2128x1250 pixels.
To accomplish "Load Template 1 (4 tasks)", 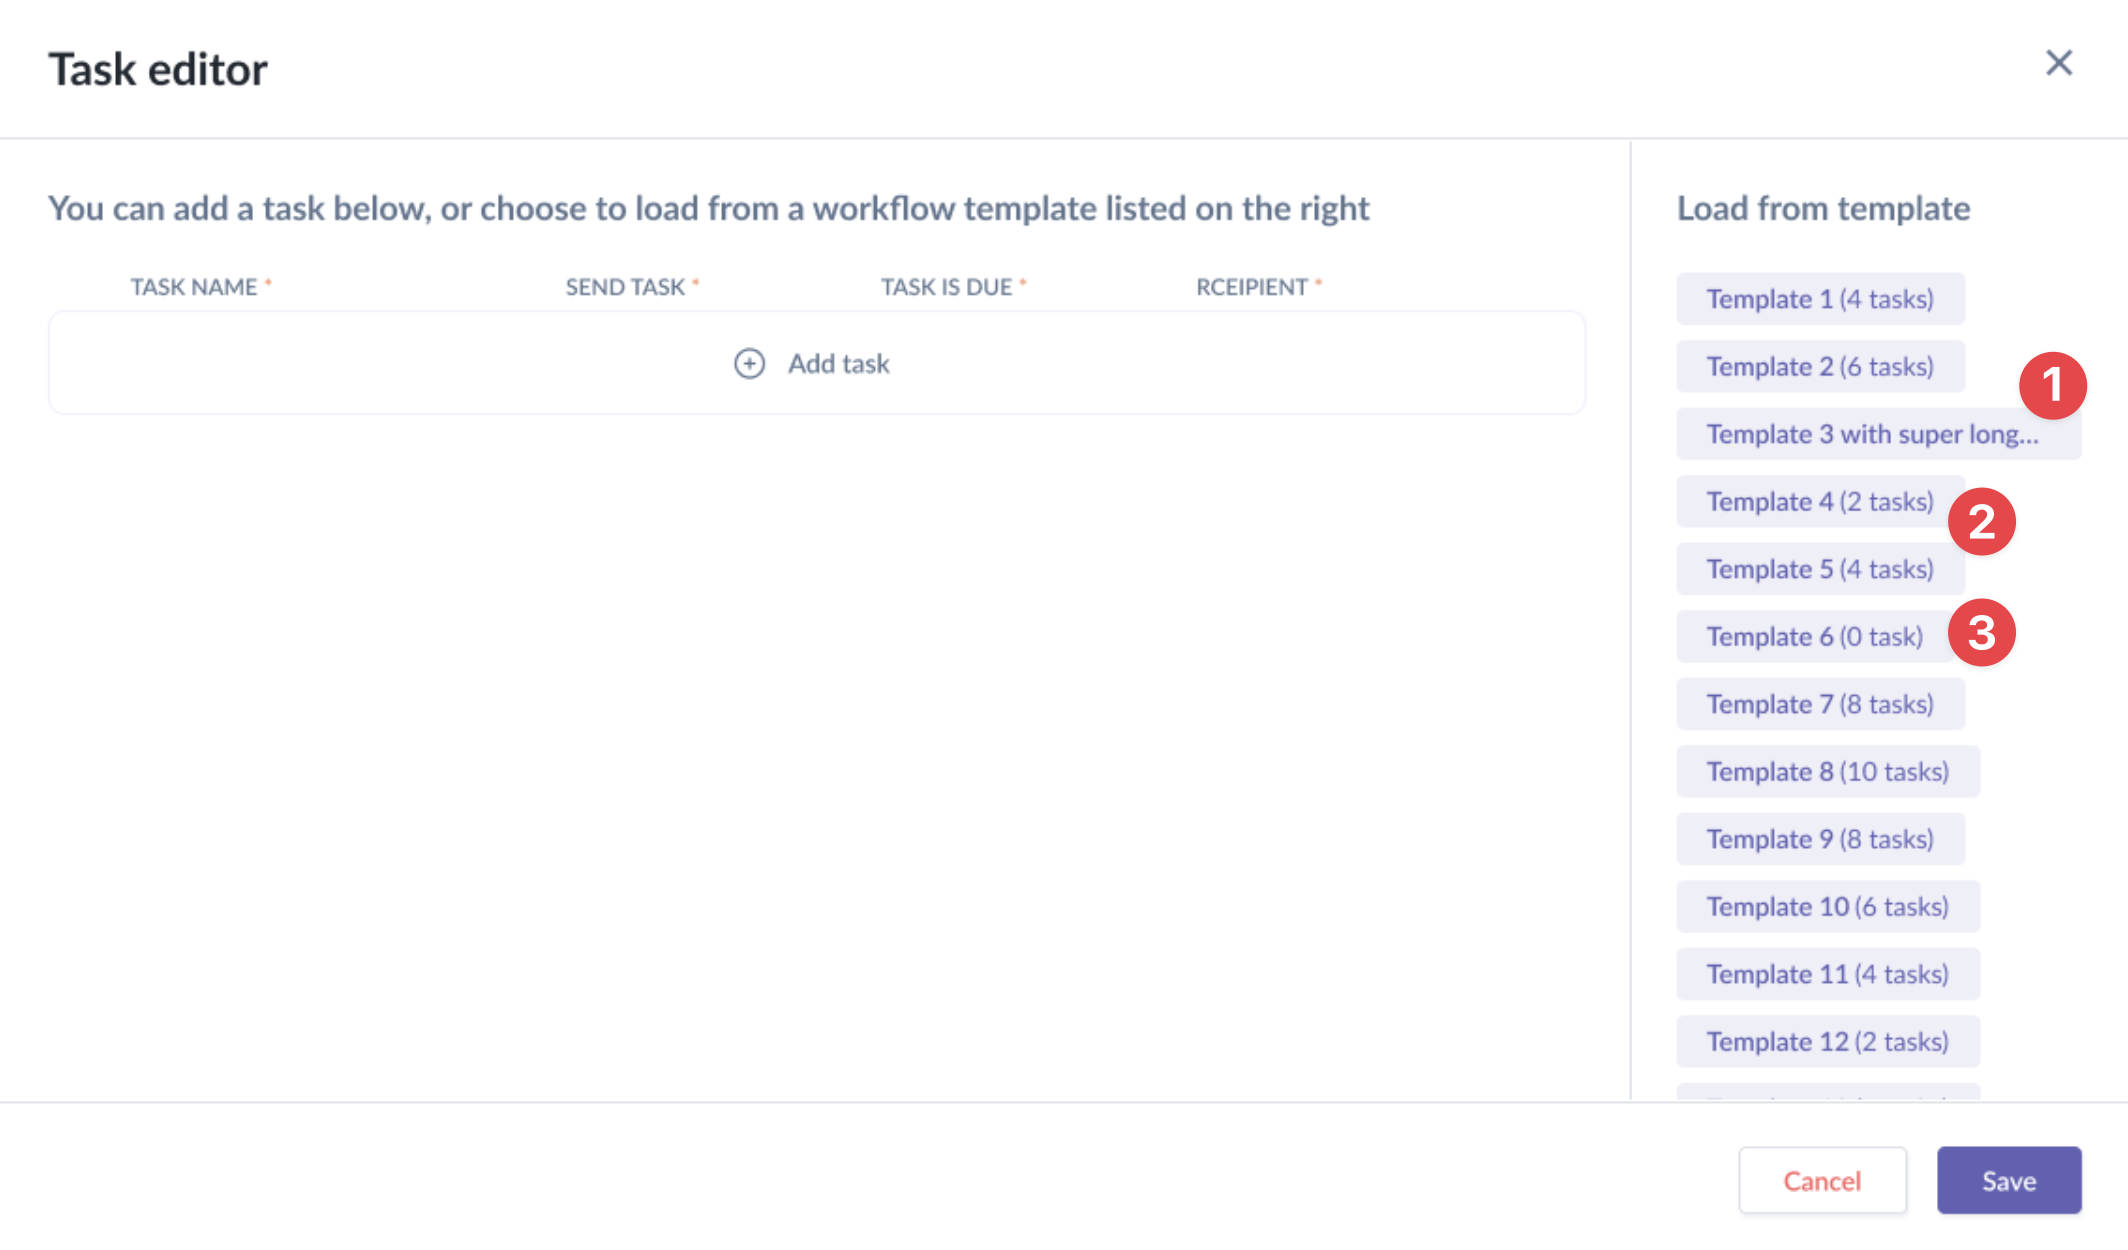I will point(1819,299).
